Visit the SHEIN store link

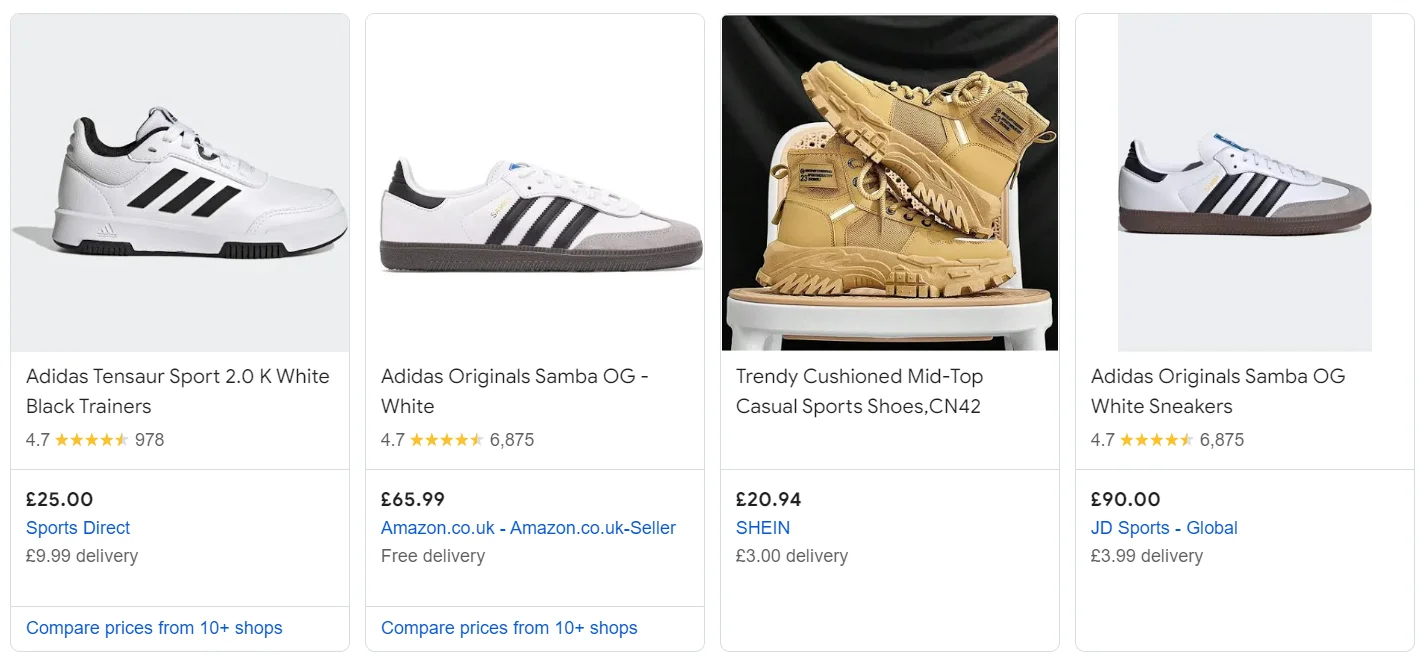click(763, 528)
